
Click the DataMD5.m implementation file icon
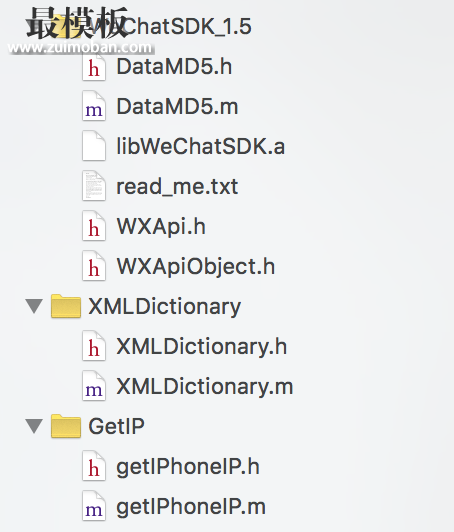tap(94, 106)
